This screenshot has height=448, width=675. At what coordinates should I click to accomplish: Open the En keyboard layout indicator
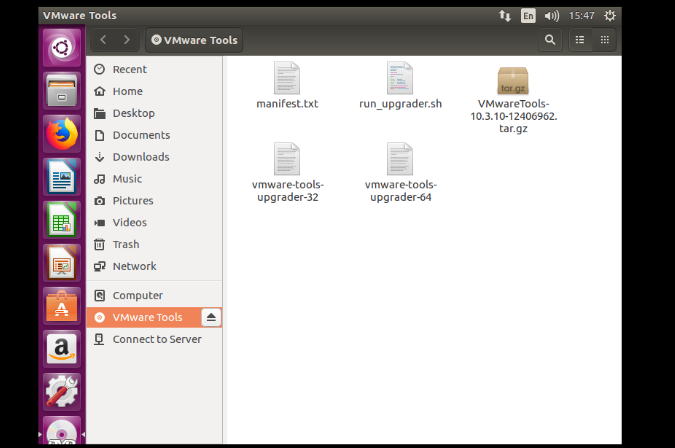(x=528, y=16)
